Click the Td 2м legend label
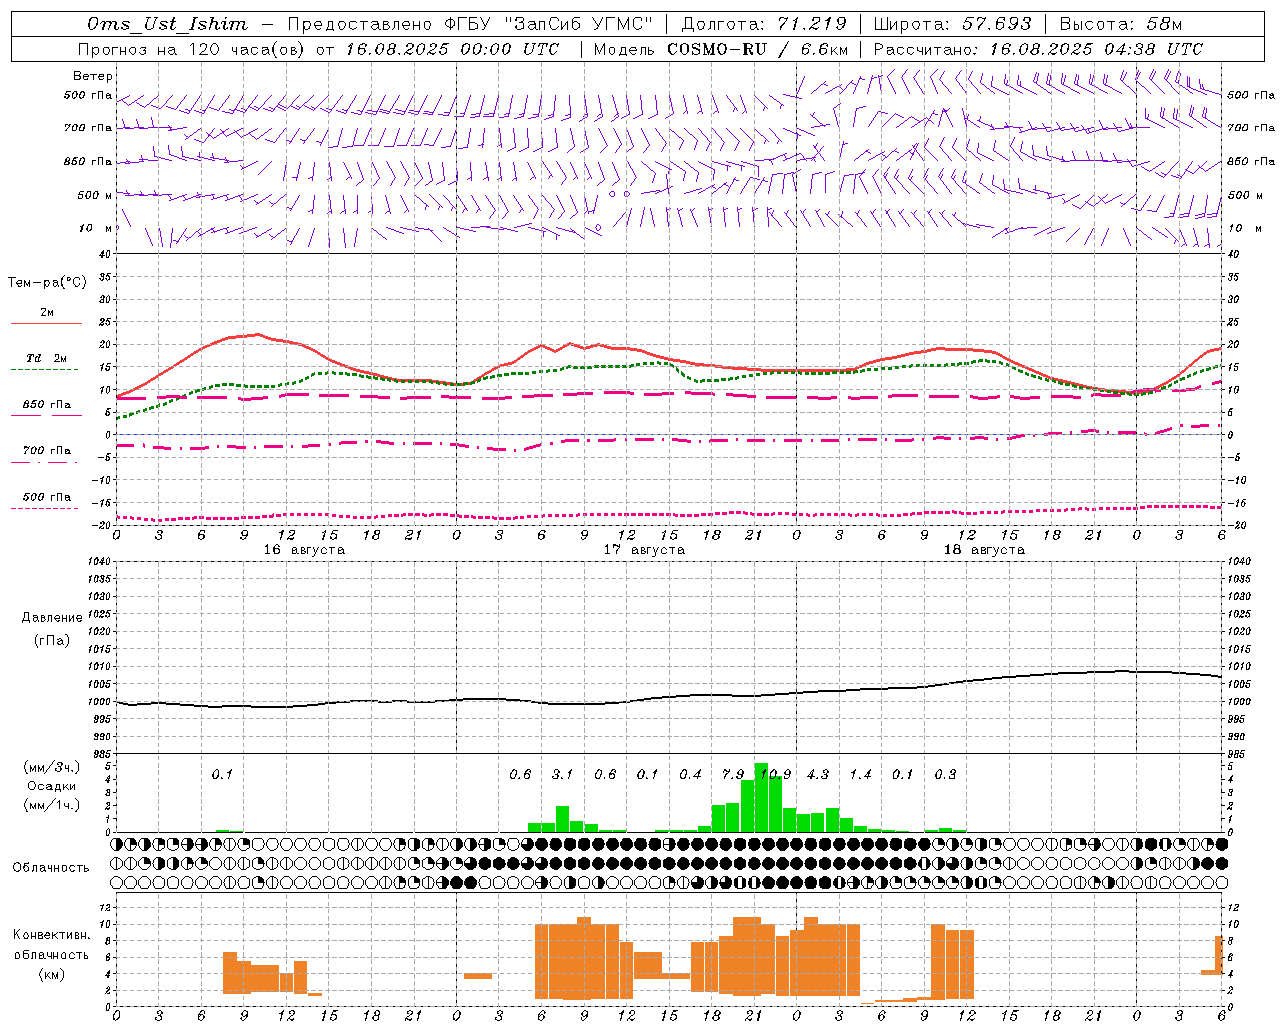The height and width of the screenshot is (1024, 1280). tap(47, 358)
